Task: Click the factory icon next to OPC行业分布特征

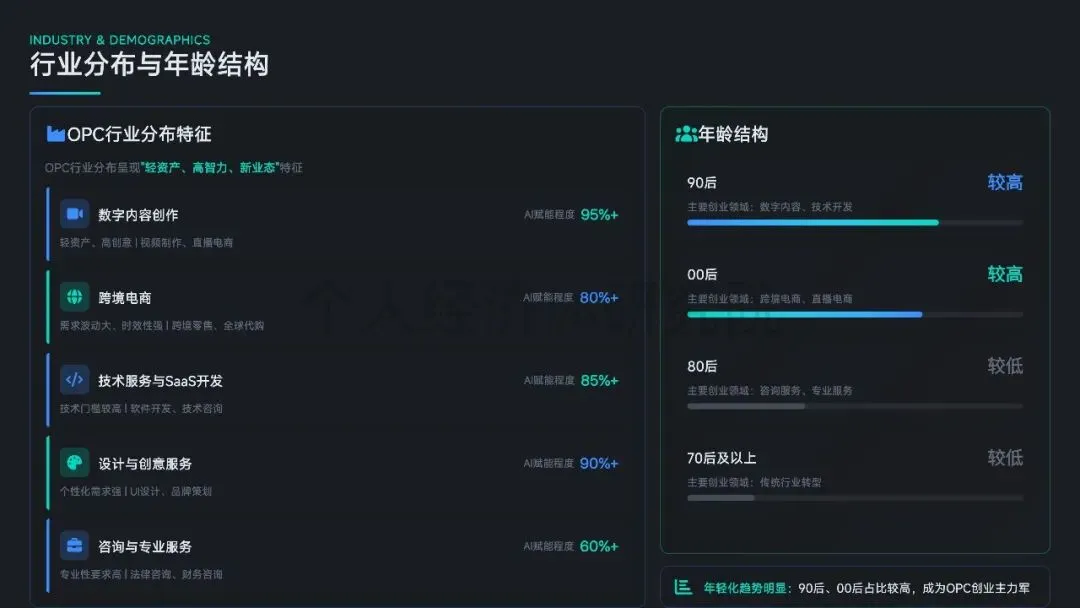Action: point(55,134)
